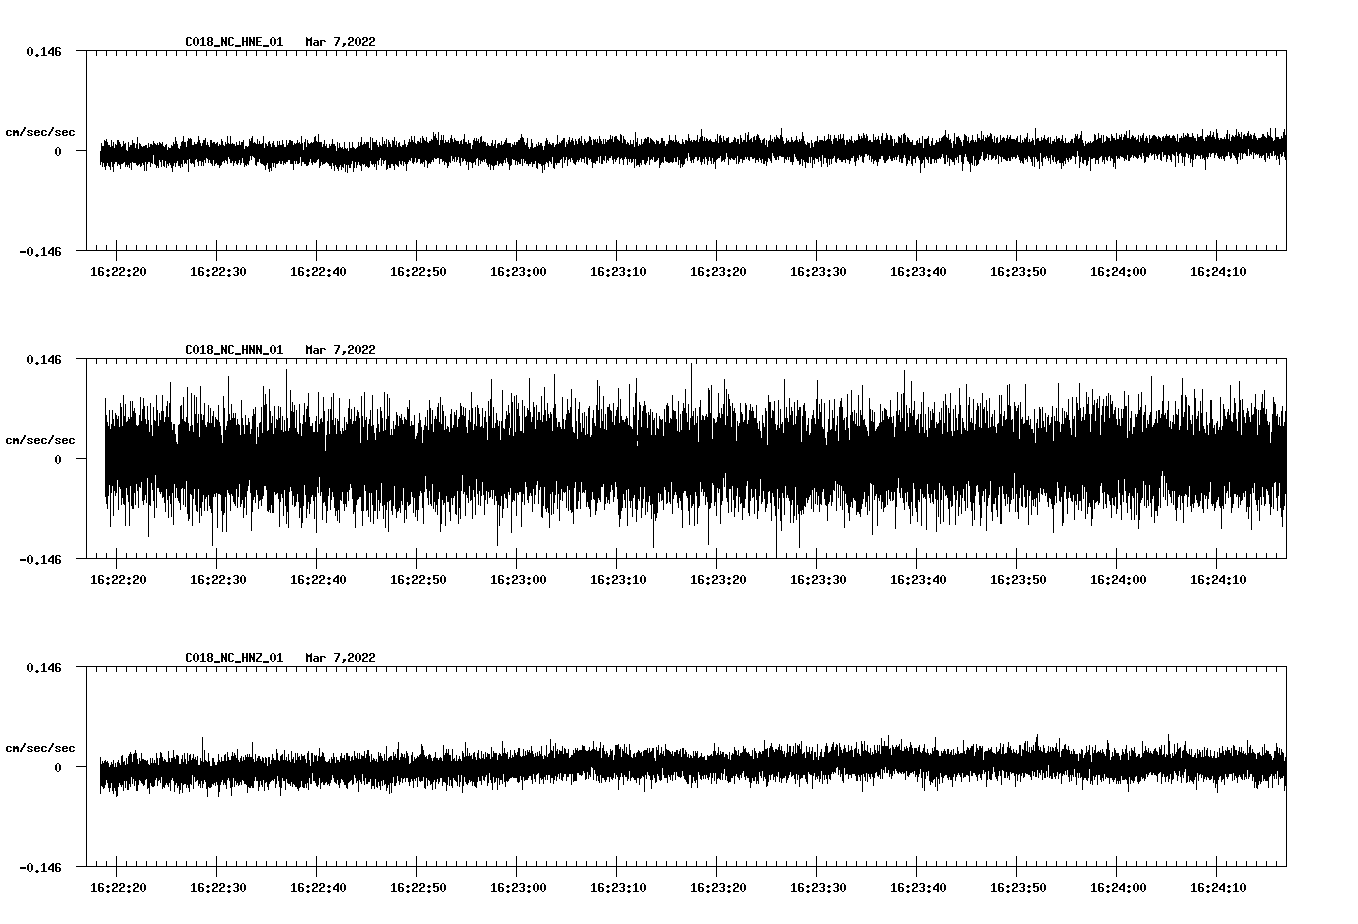1358x924 pixels.
Task: Pick 16:23:00 time mark under HNZ plot
Action: pyautogui.click(x=518, y=887)
